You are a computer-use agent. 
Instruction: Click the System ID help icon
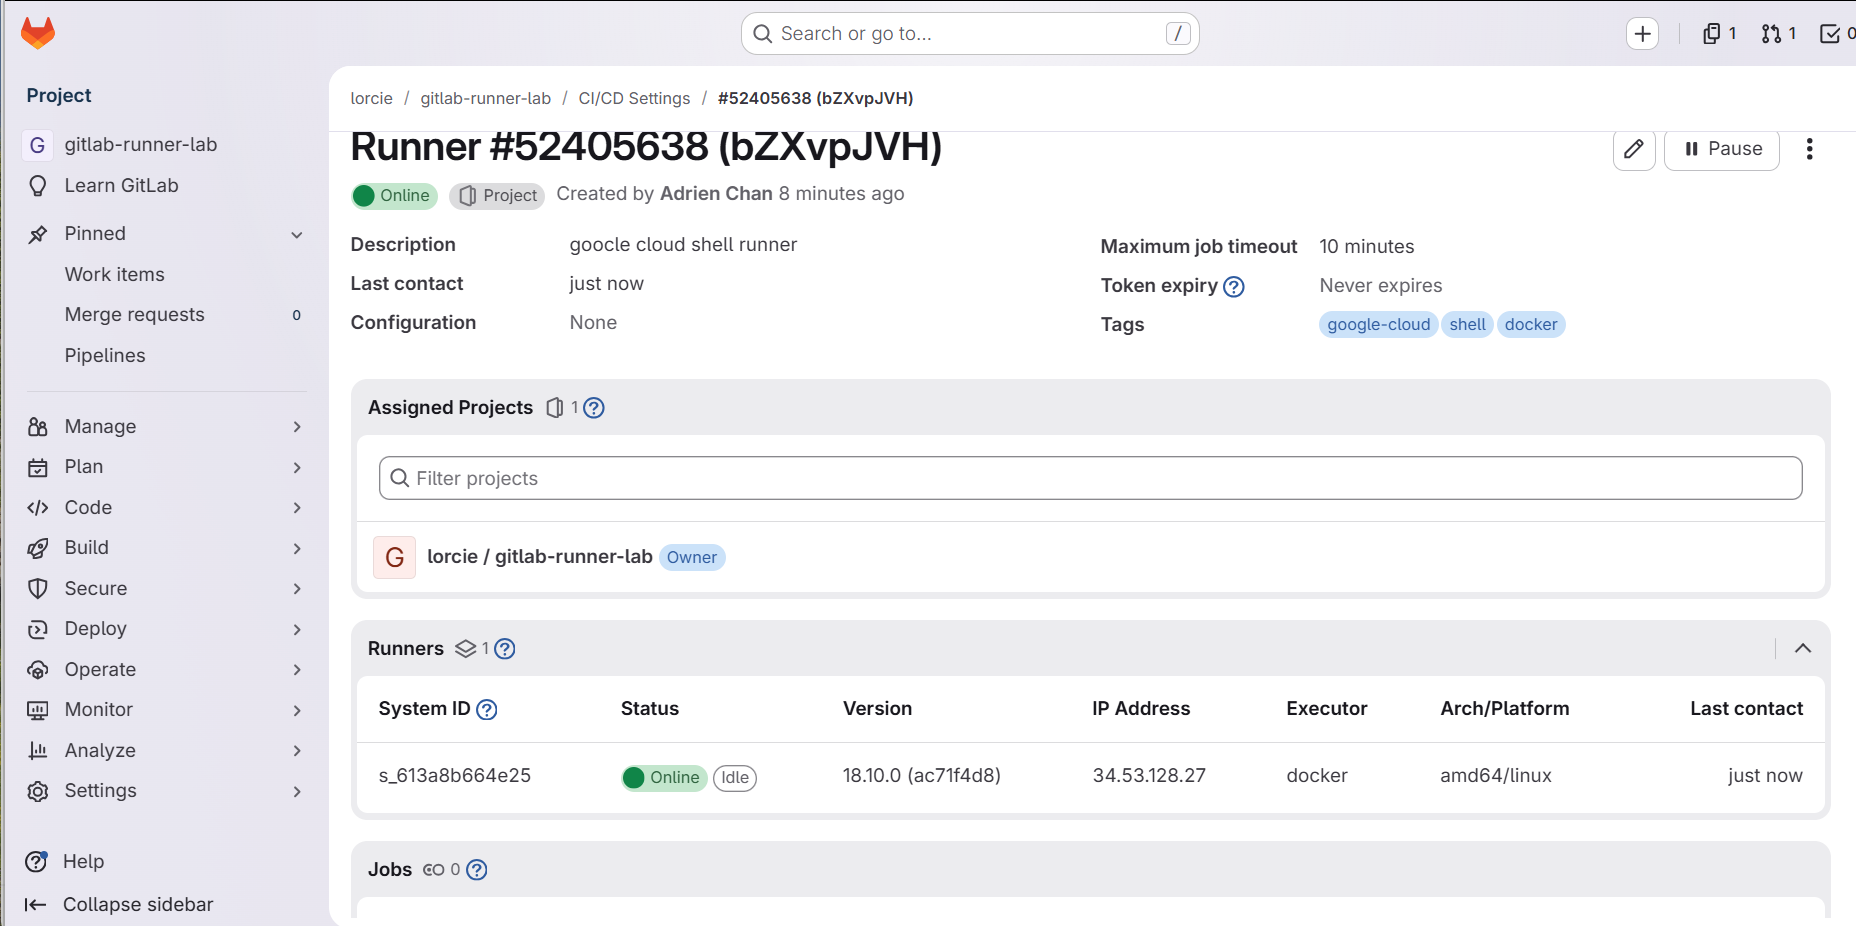coord(487,710)
